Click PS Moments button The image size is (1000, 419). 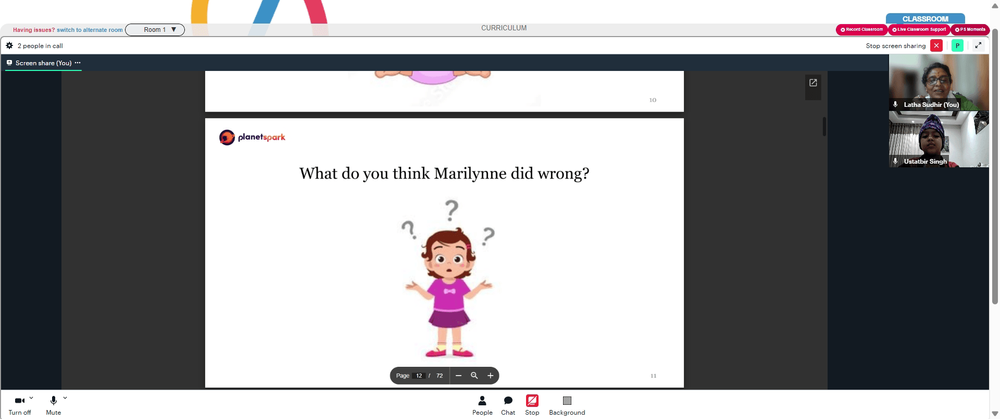coord(970,29)
